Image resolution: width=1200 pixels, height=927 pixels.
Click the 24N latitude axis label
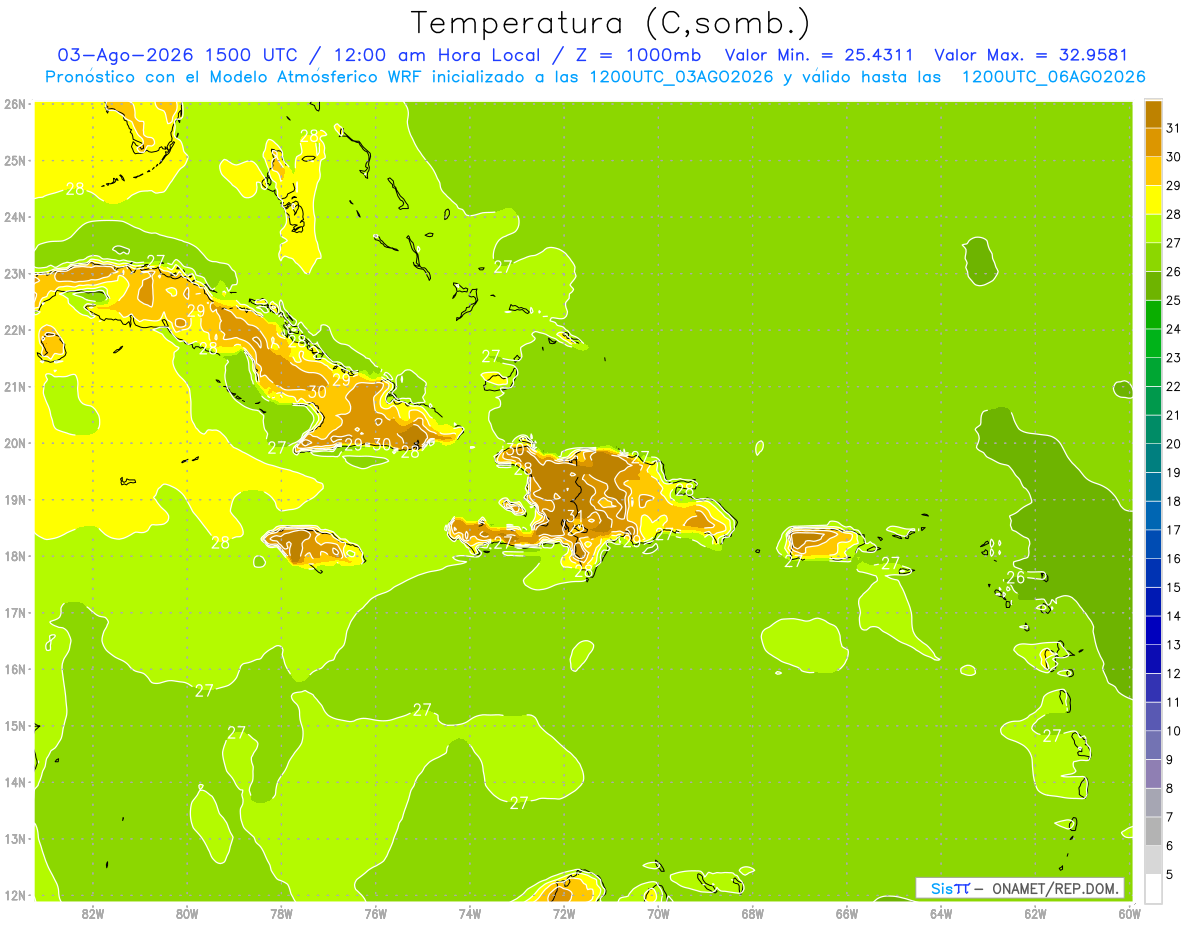click(15, 217)
